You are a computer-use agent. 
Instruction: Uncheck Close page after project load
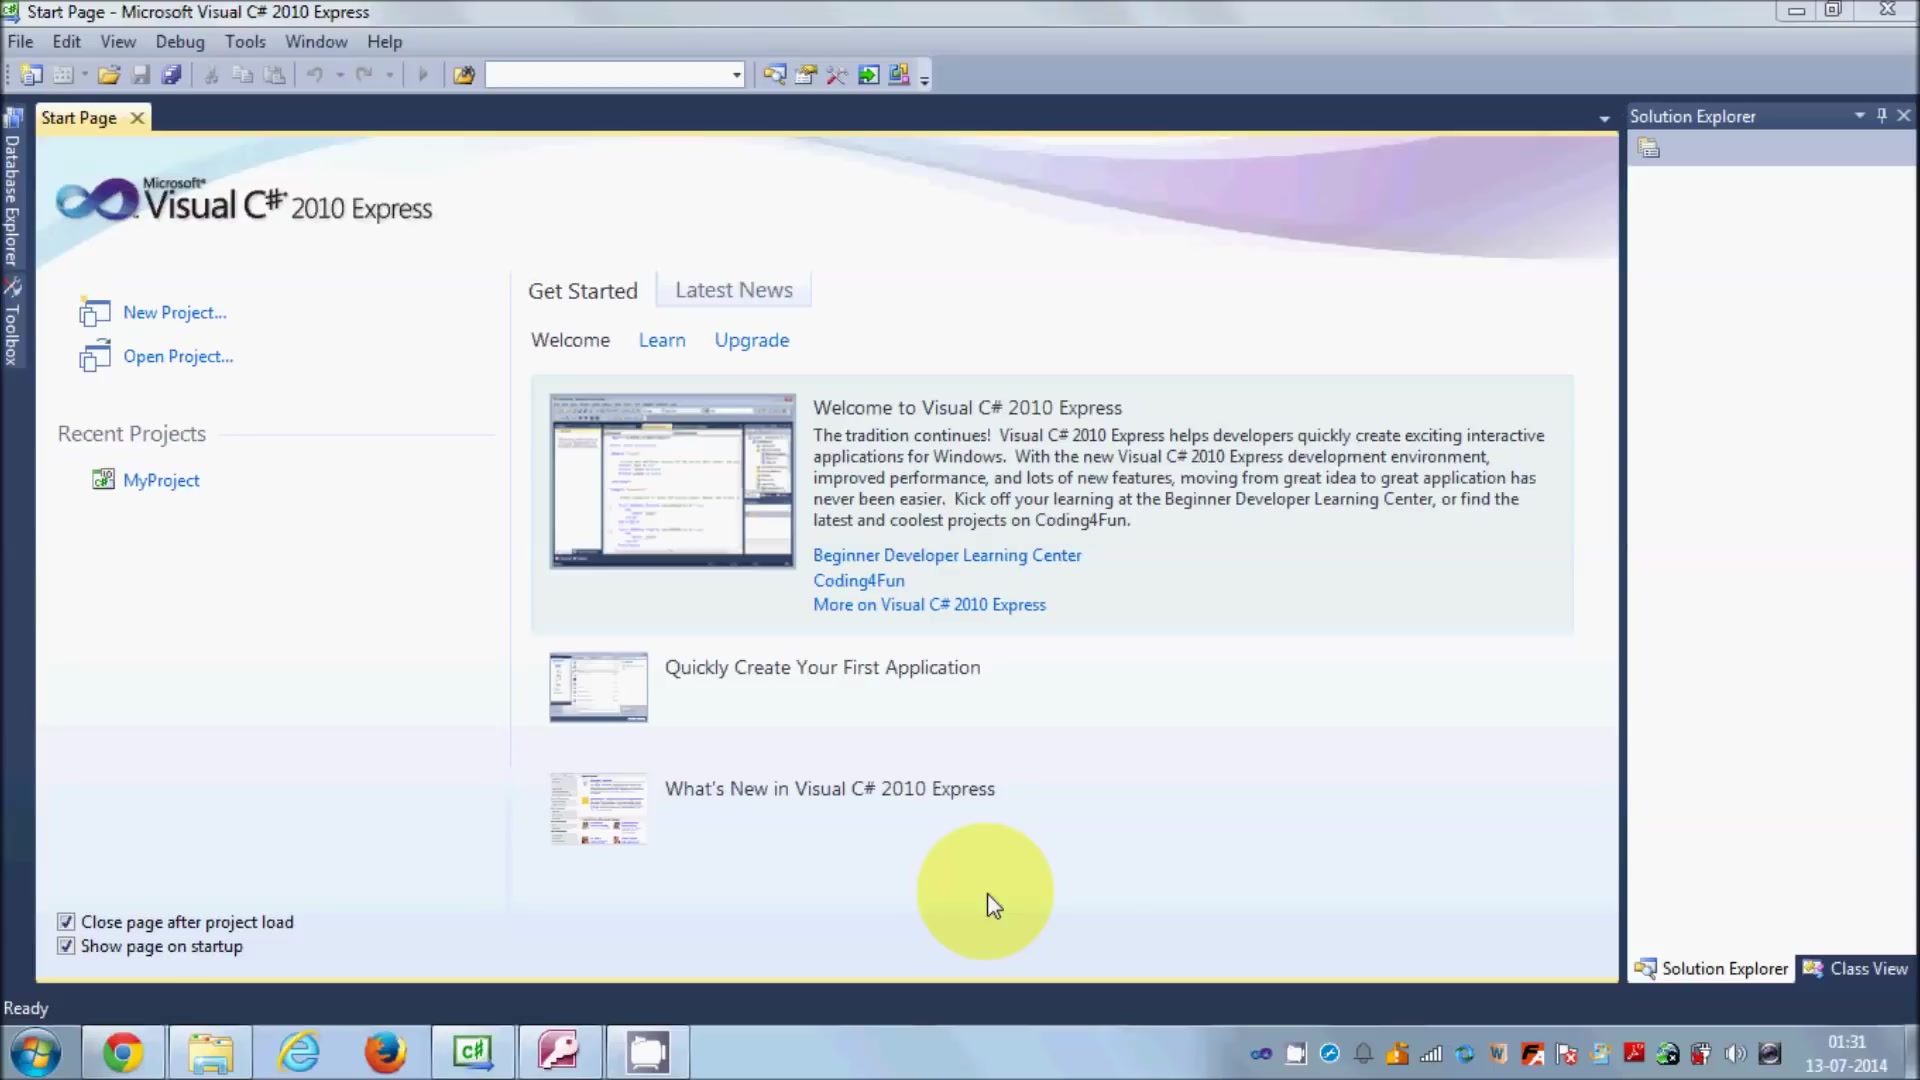pyautogui.click(x=66, y=922)
